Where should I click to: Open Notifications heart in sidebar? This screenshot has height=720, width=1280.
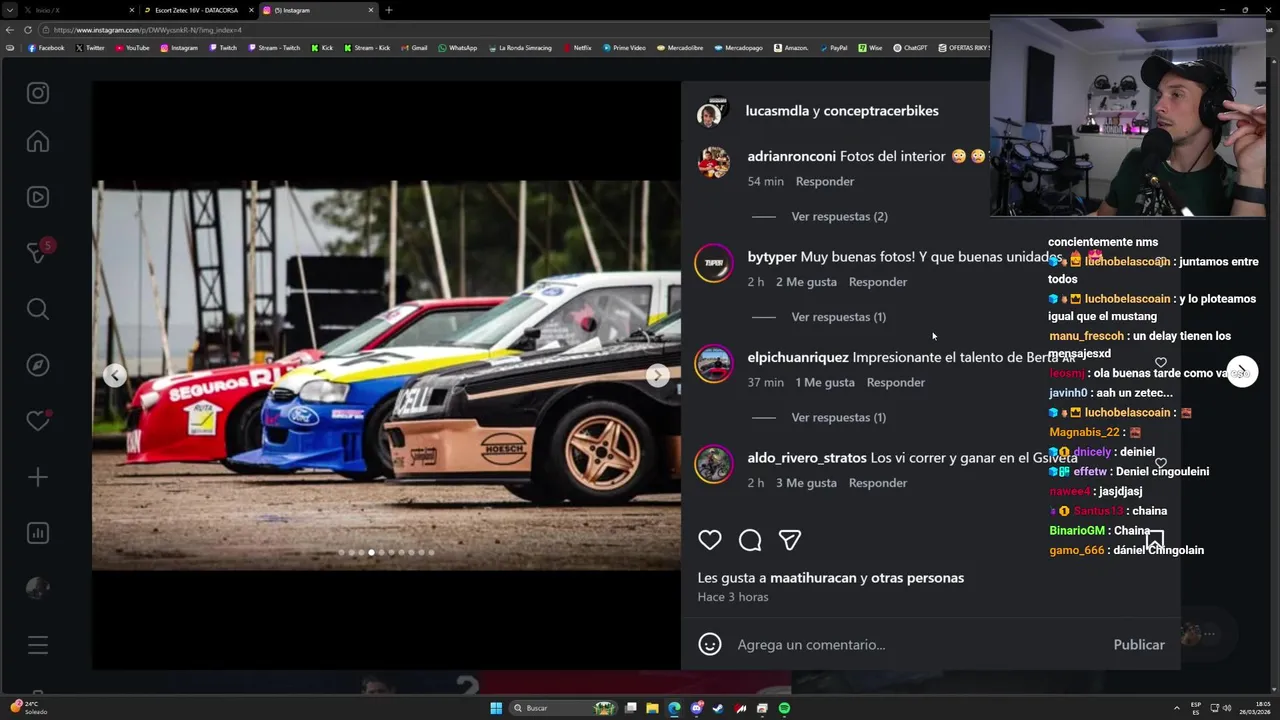coord(38,421)
